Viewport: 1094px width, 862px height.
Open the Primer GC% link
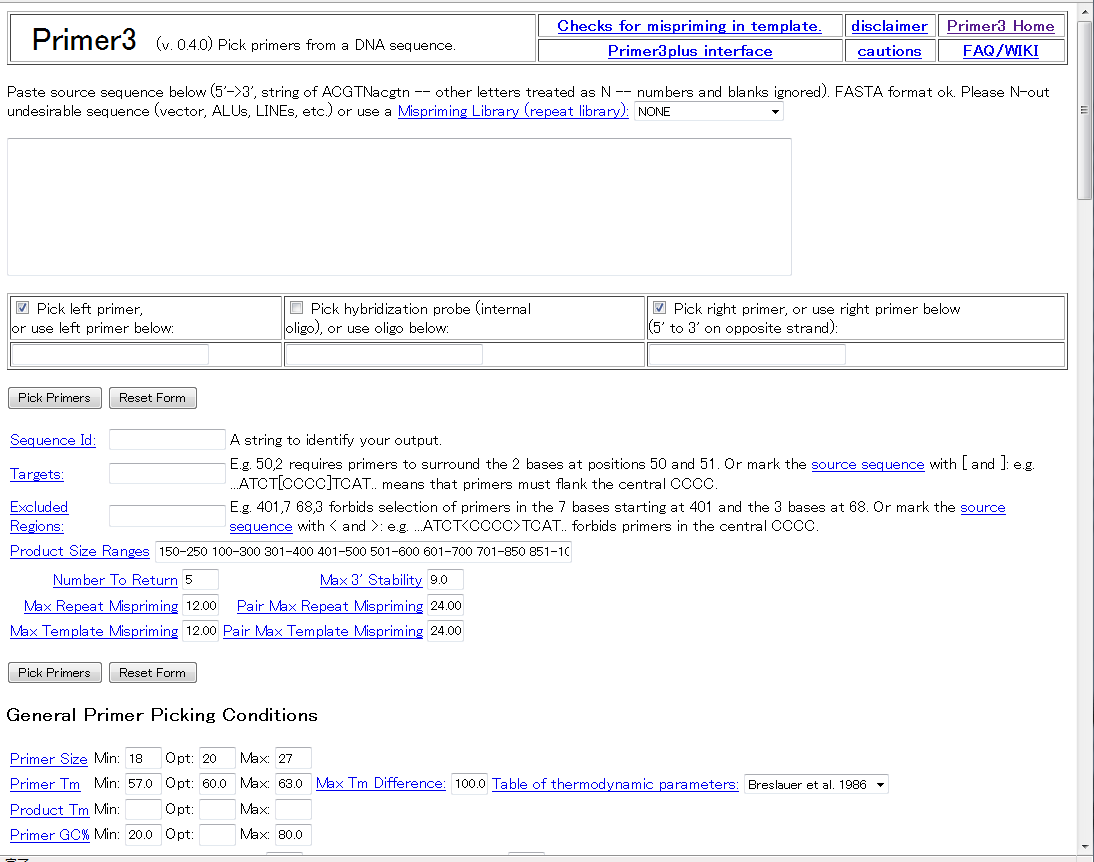point(50,835)
